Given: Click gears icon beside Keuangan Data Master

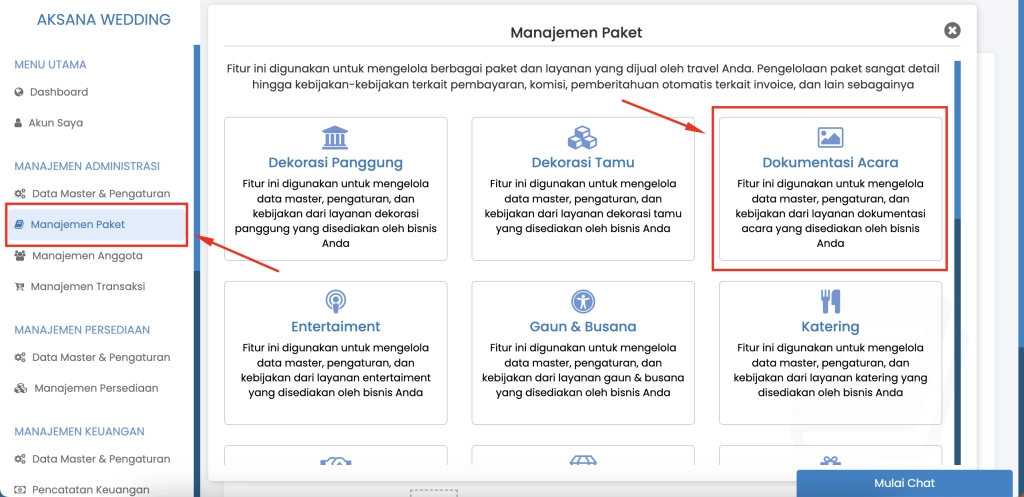Looking at the screenshot, I should coord(20,459).
